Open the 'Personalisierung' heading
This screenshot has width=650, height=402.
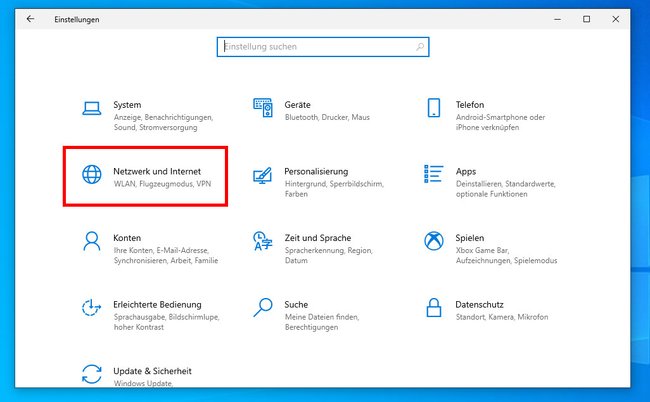click(316, 172)
